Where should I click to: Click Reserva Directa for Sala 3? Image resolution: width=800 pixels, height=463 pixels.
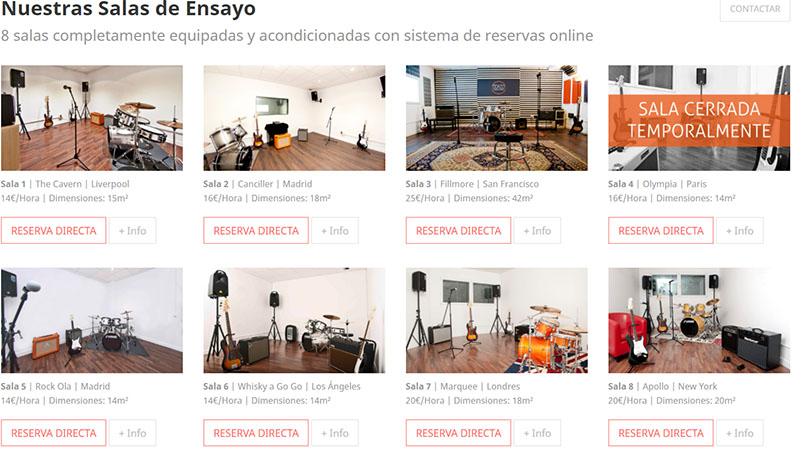click(x=458, y=231)
